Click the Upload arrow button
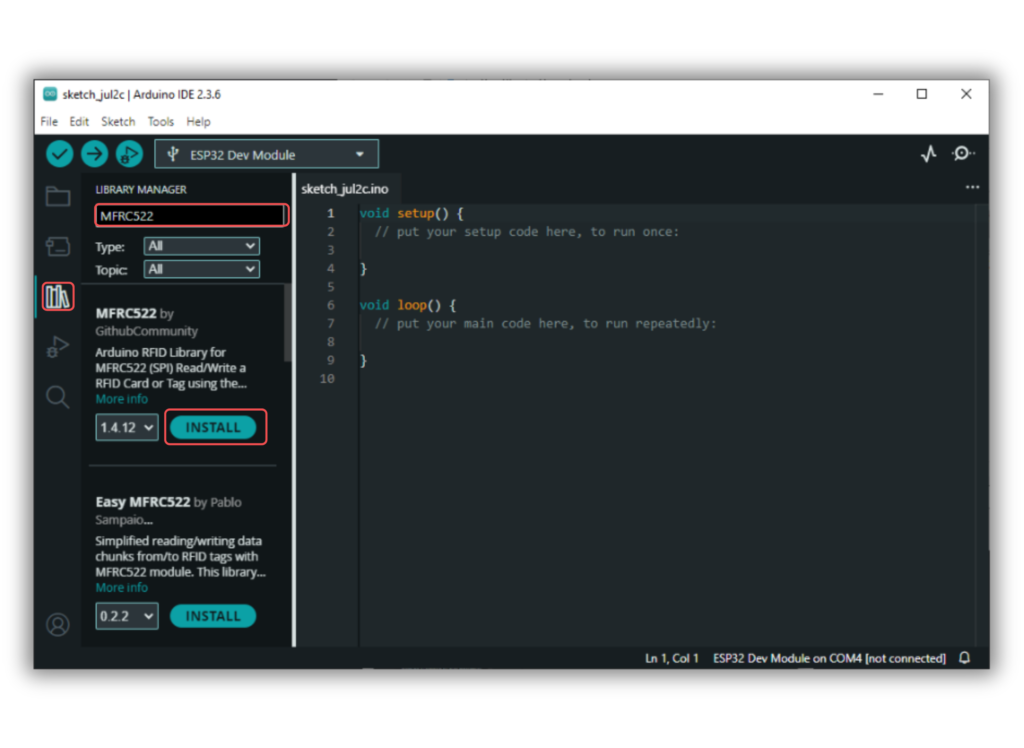 tap(95, 154)
